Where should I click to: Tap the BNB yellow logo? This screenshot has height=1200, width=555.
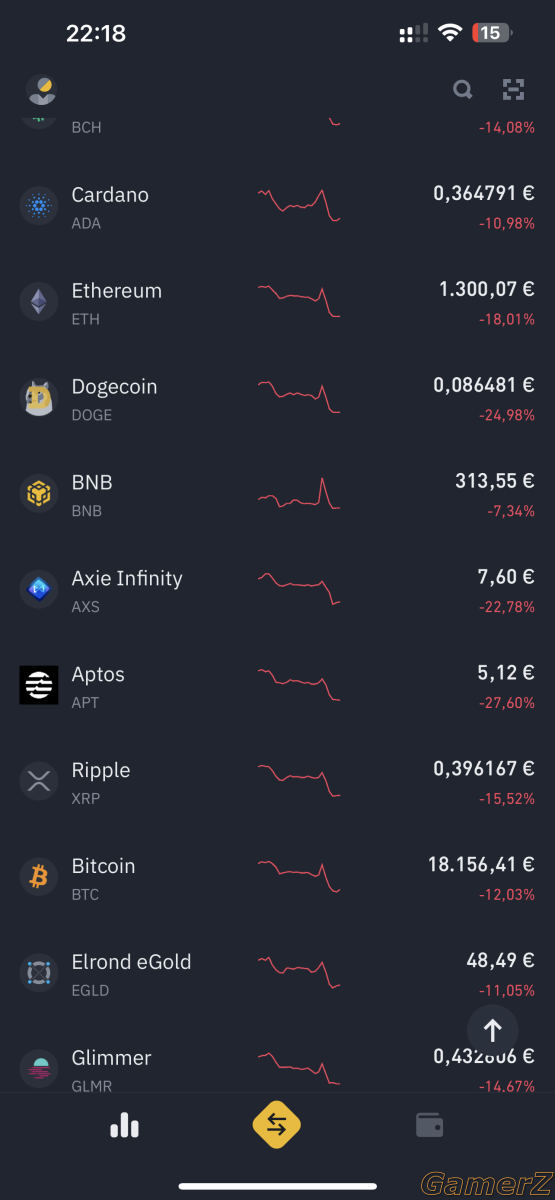coord(39,494)
